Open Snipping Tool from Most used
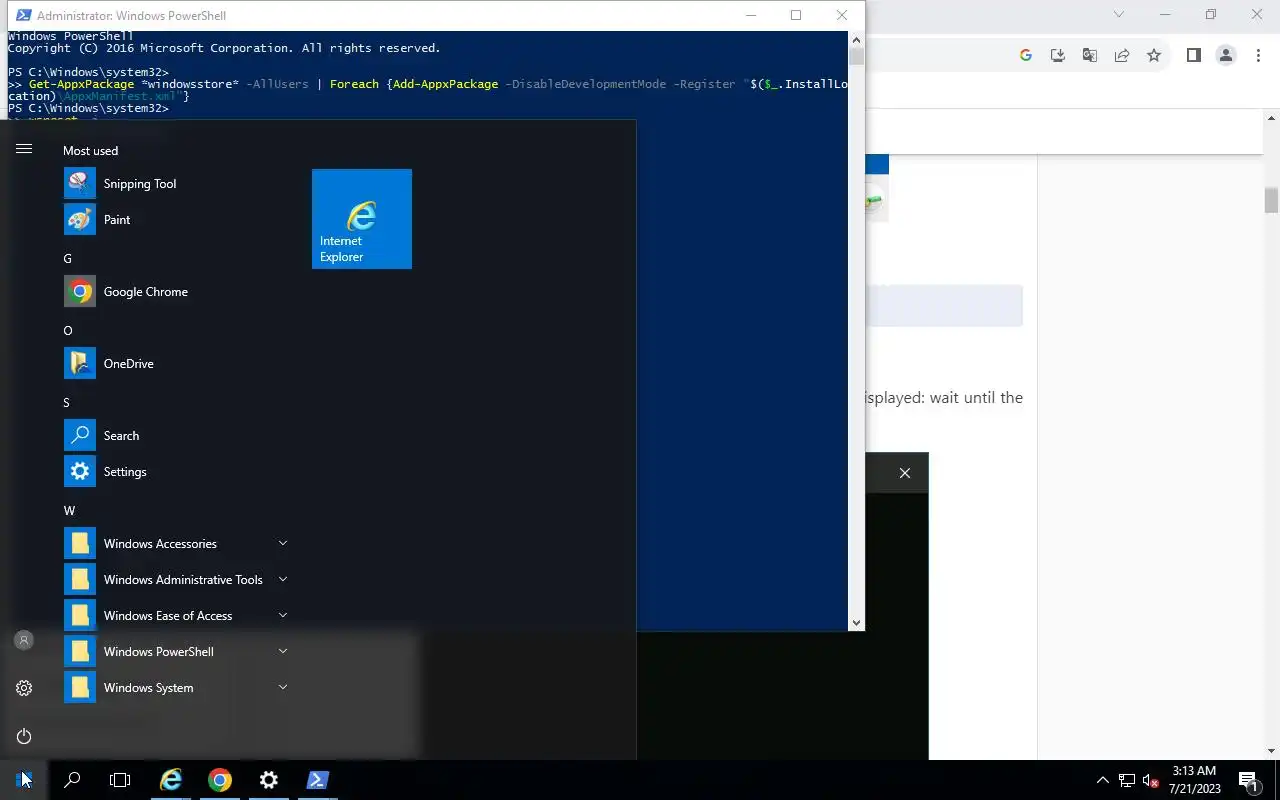Viewport: 1280px width, 800px height. point(176,184)
